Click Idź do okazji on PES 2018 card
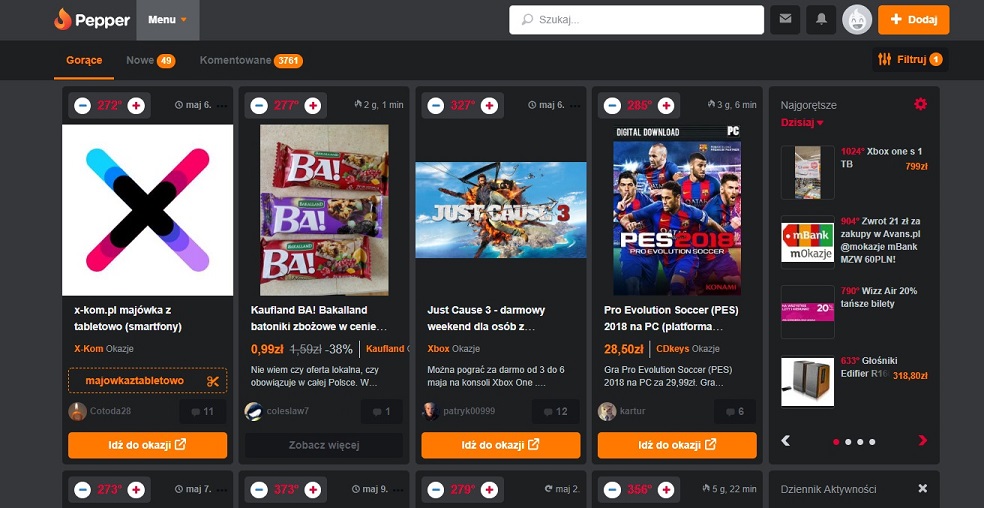Image resolution: width=984 pixels, height=508 pixels. click(x=677, y=445)
